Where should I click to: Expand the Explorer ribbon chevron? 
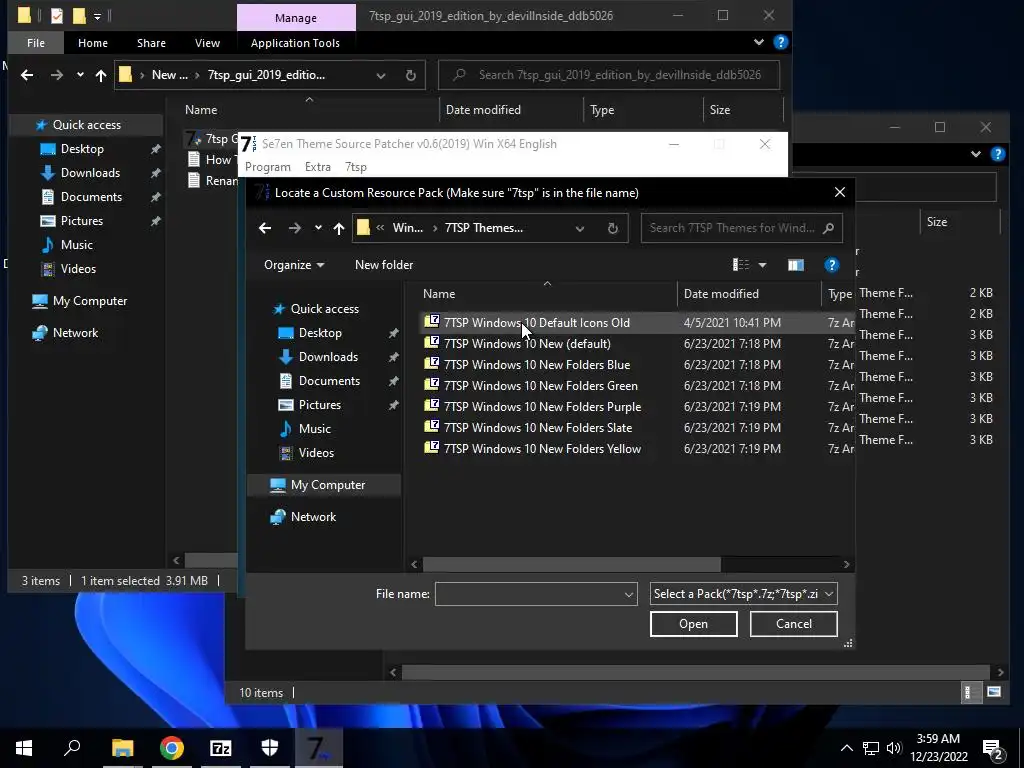point(758,42)
